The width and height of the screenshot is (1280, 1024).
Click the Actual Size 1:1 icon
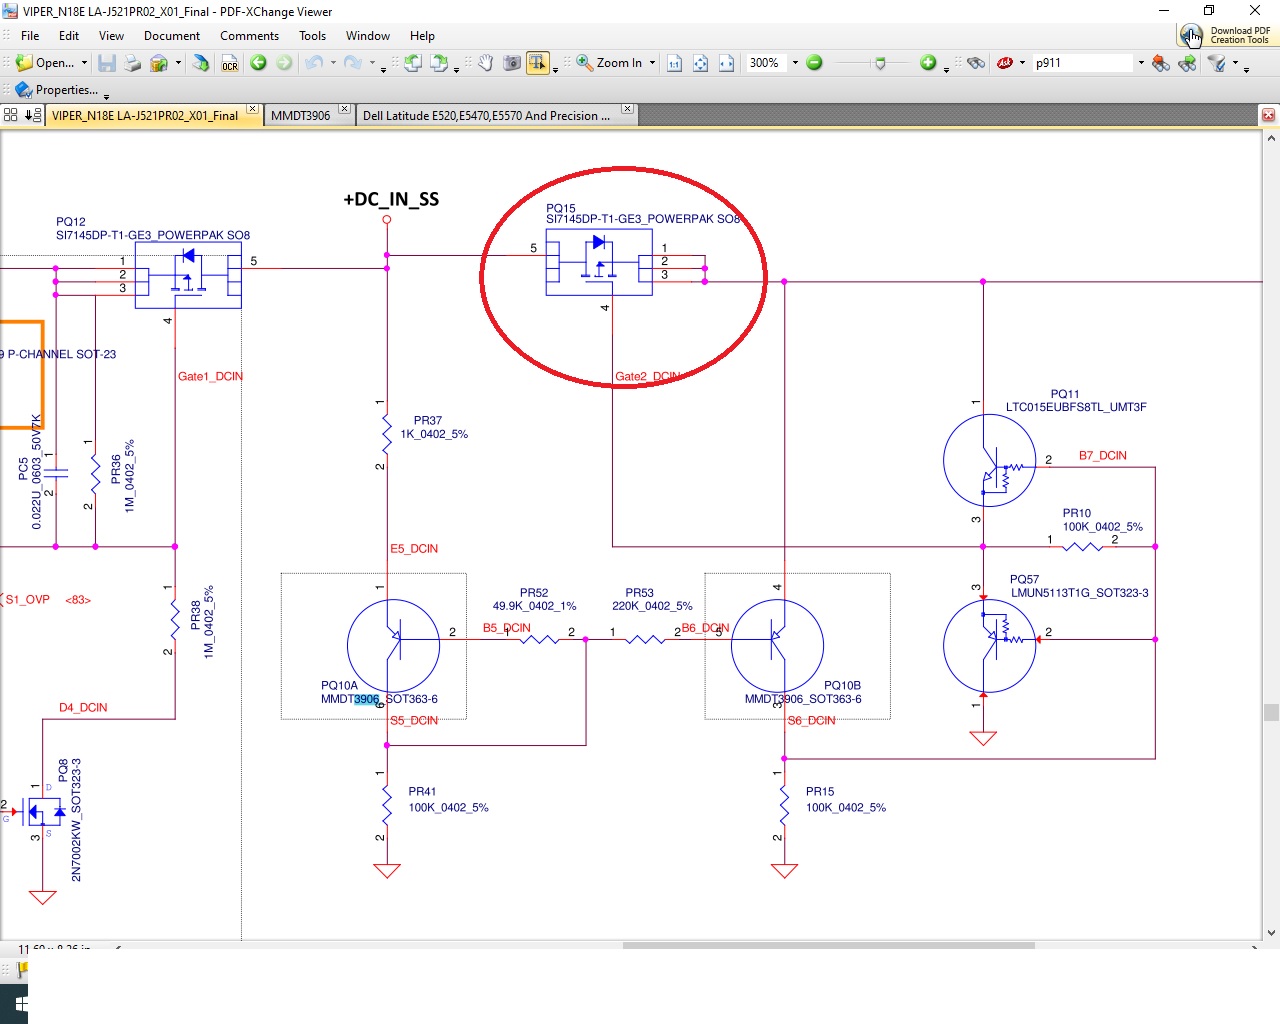[674, 63]
